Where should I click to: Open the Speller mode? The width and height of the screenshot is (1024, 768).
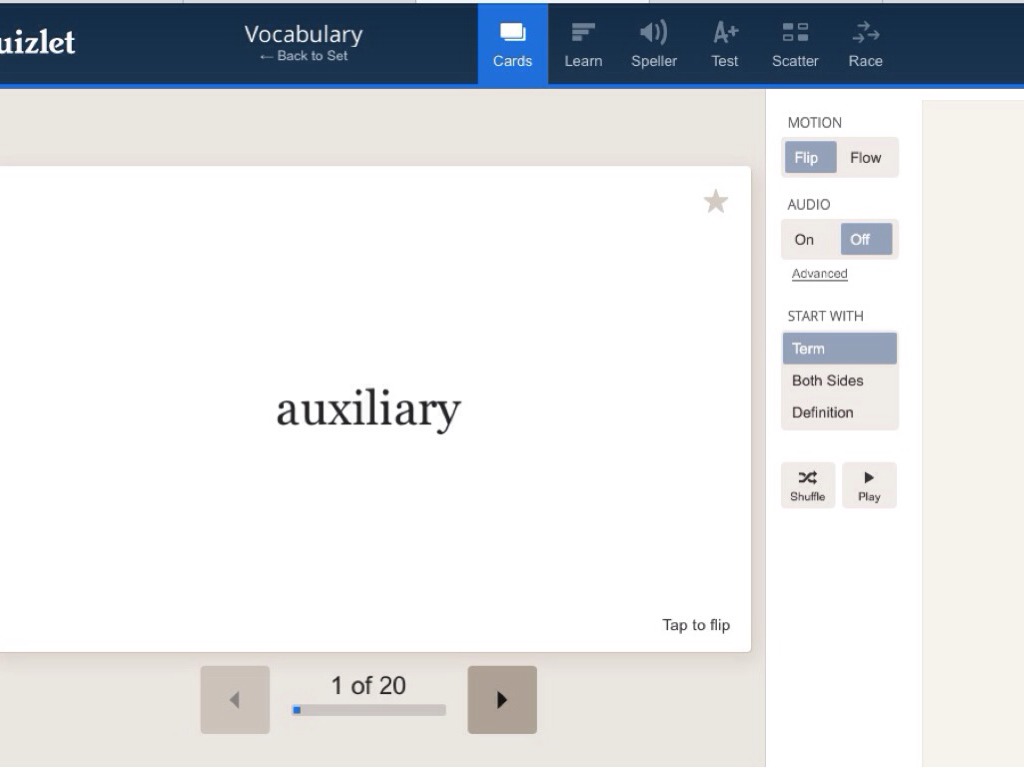point(653,45)
